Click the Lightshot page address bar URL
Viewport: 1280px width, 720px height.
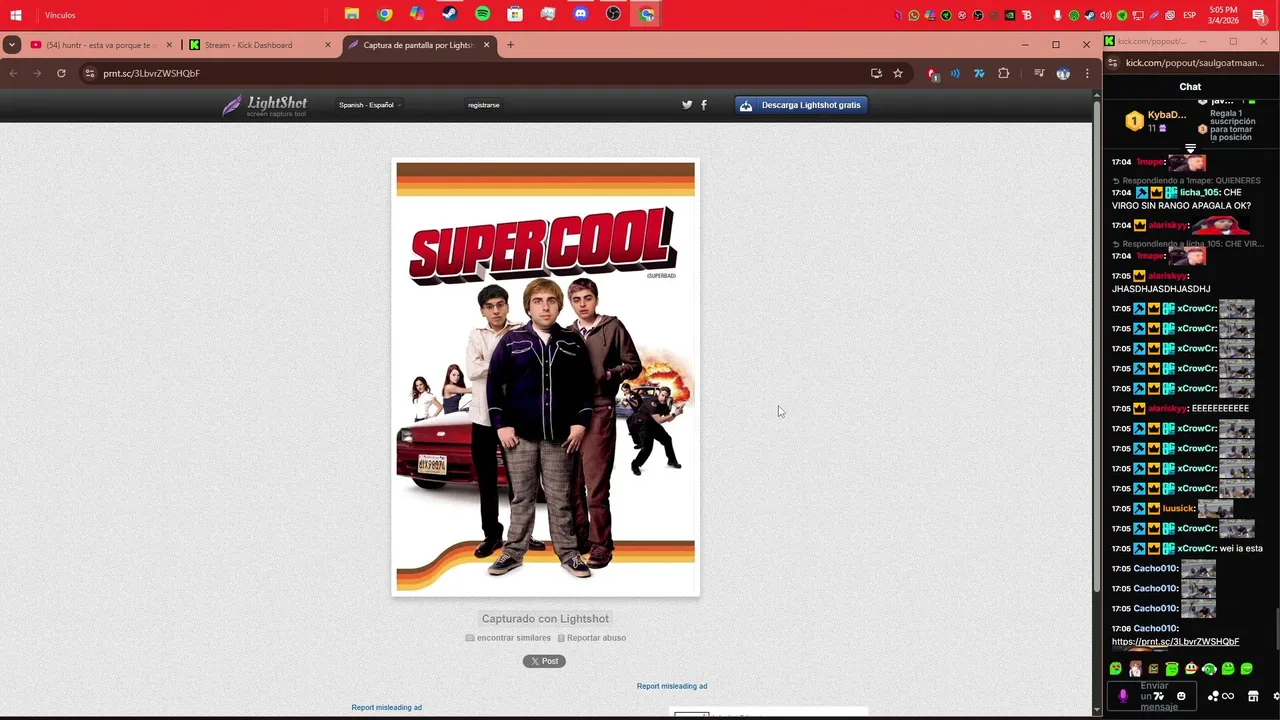[151, 73]
